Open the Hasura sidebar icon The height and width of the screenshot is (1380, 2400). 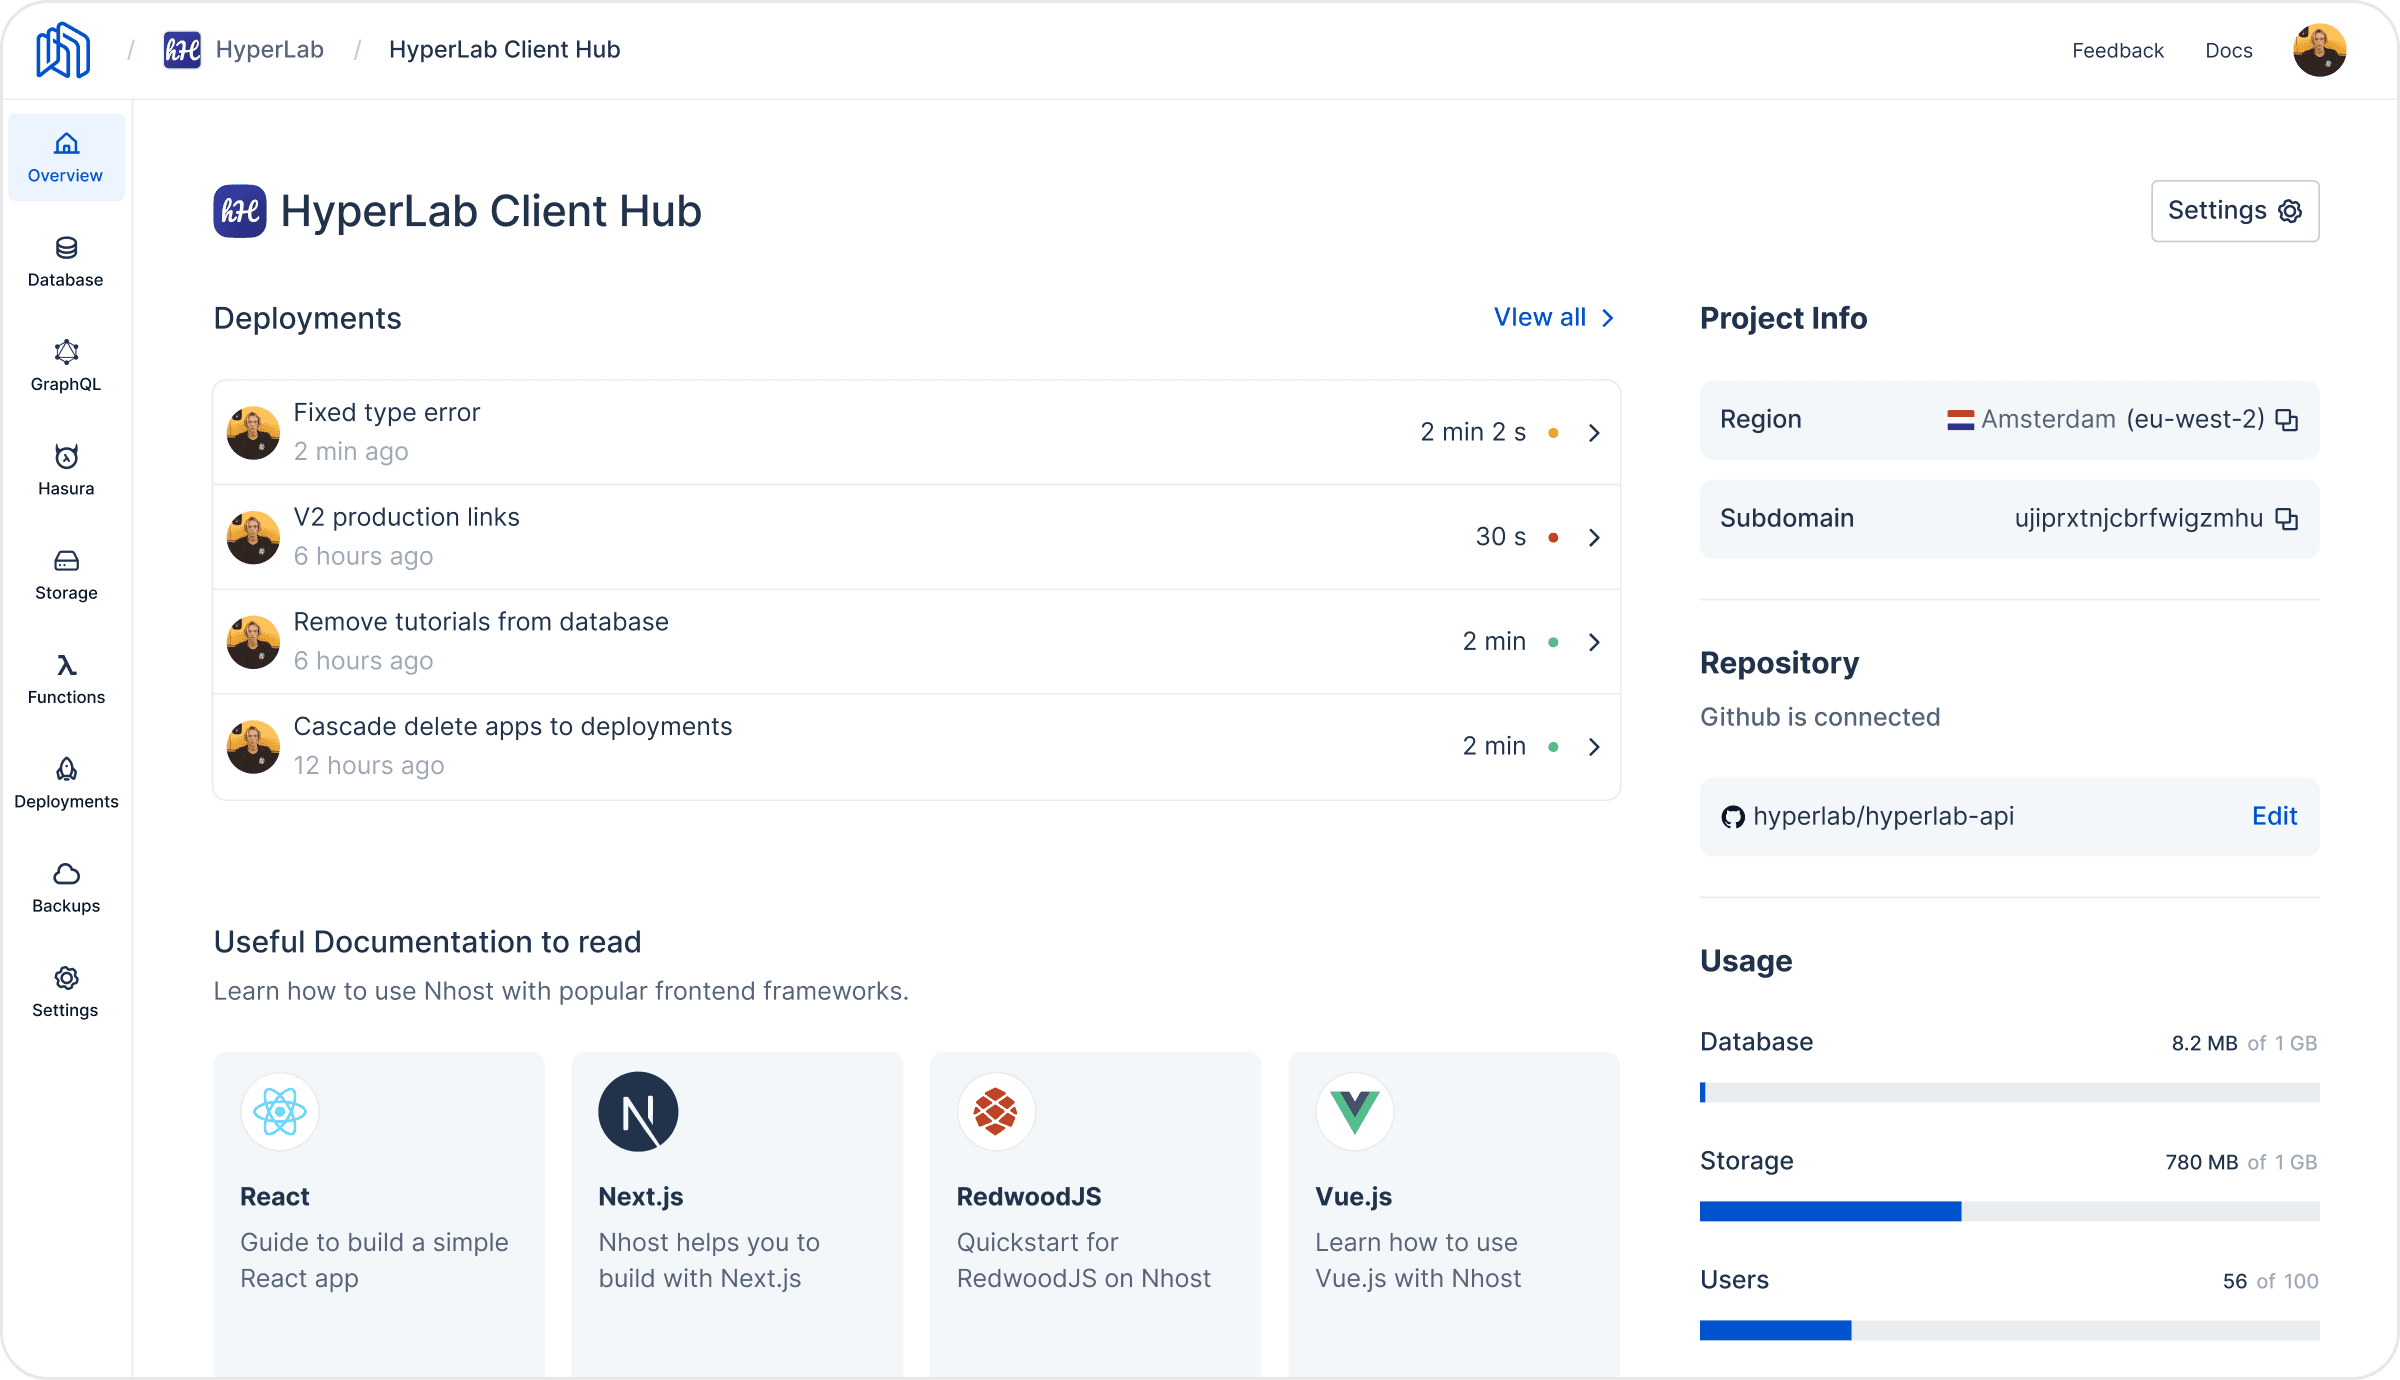click(x=66, y=457)
